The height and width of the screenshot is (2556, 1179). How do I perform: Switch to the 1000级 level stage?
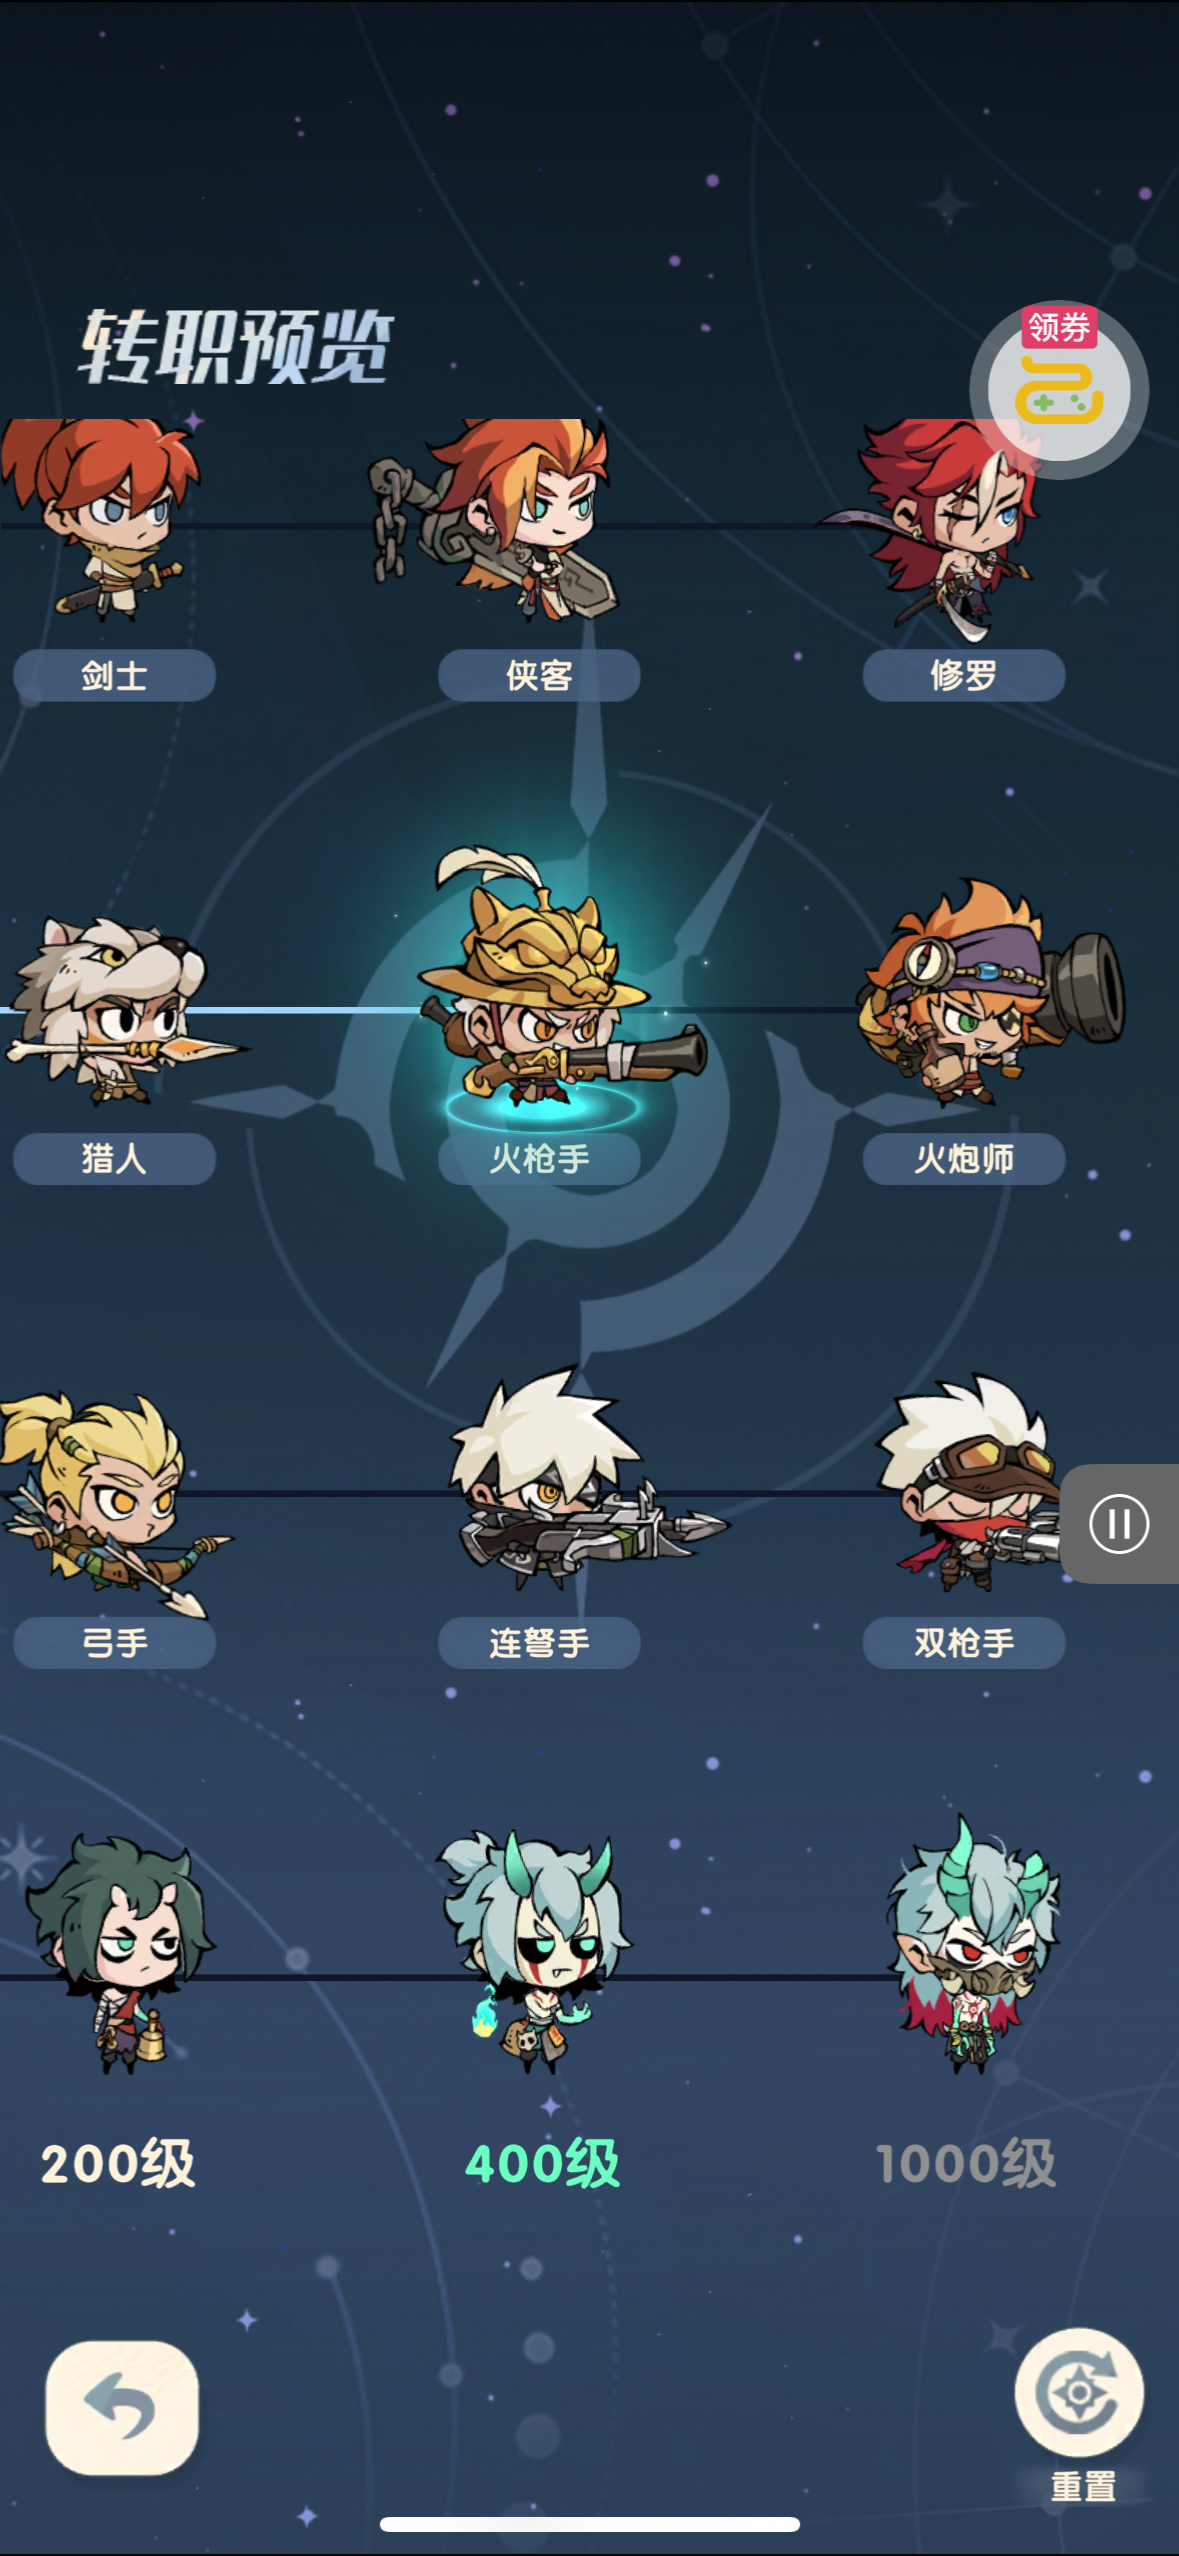(x=965, y=2164)
